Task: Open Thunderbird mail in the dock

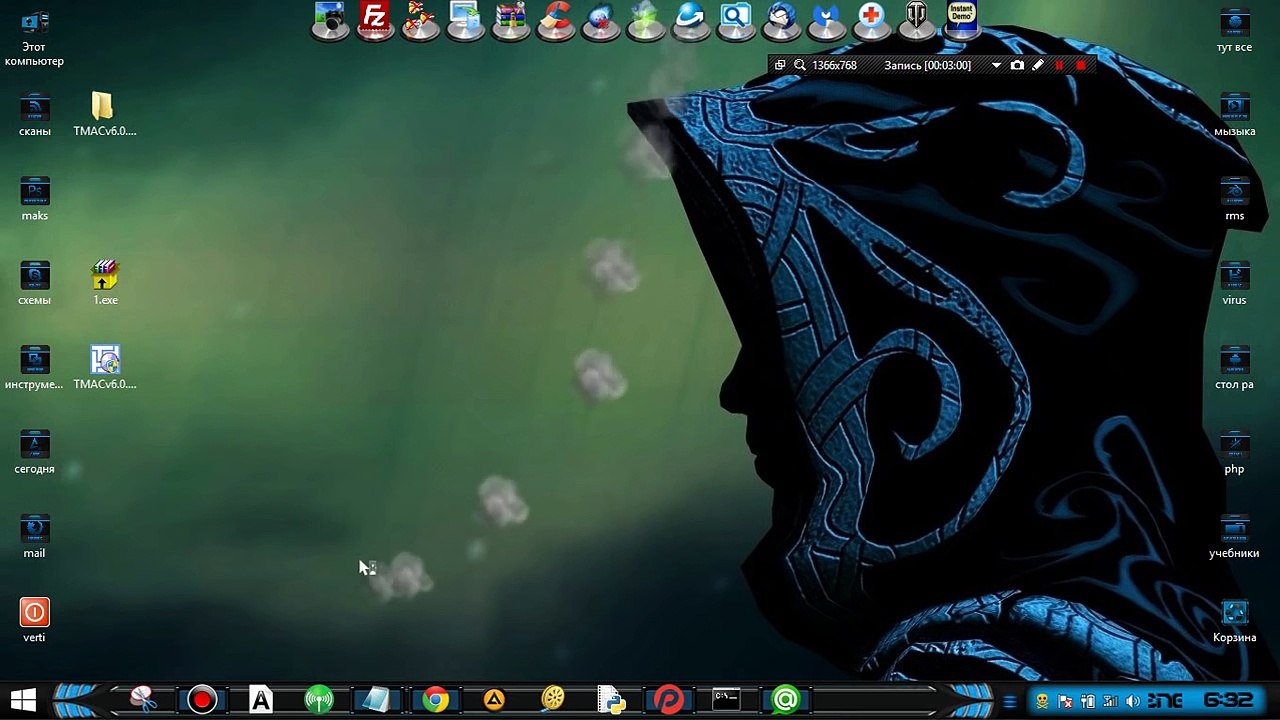Action: pyautogui.click(x=781, y=19)
